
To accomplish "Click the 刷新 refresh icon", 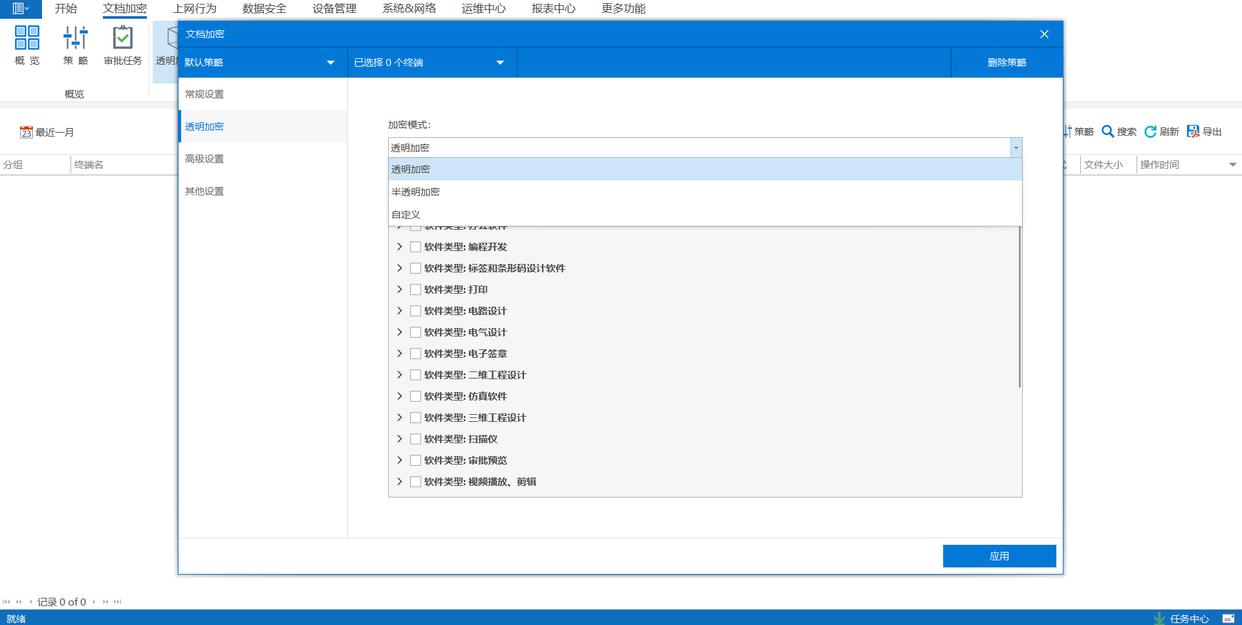I will tap(1150, 132).
